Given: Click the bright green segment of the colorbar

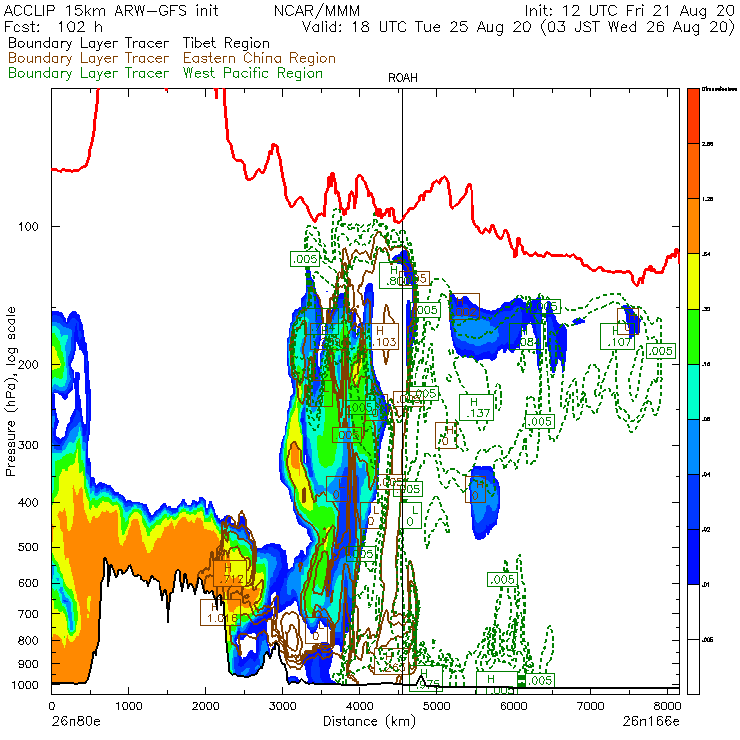Looking at the screenshot, I should point(693,336).
